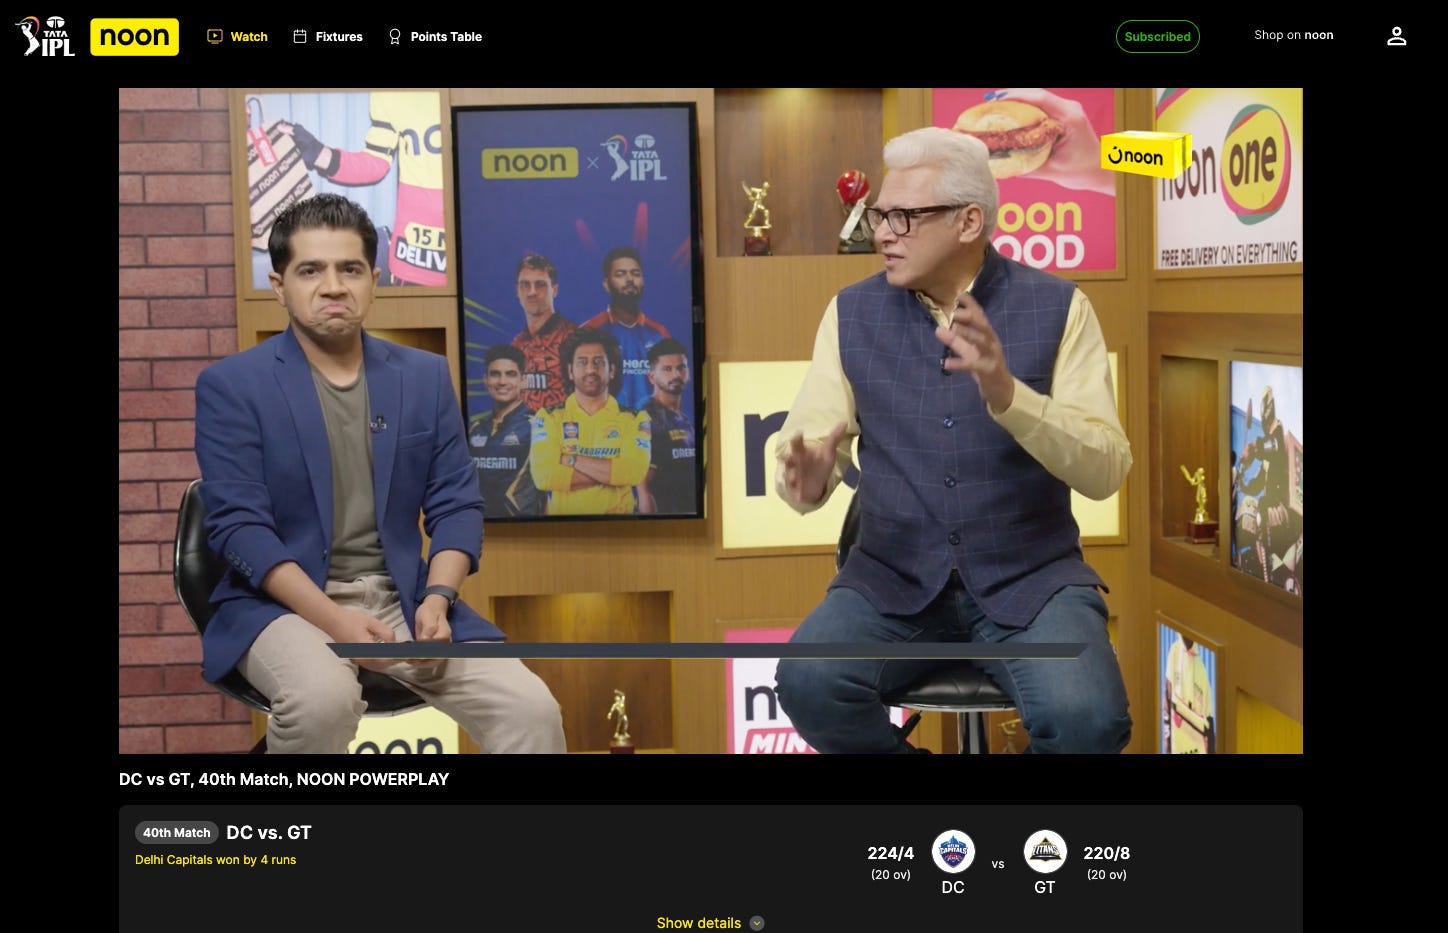1448x933 pixels.
Task: Click the noon watermark in the video
Action: click(x=1144, y=155)
